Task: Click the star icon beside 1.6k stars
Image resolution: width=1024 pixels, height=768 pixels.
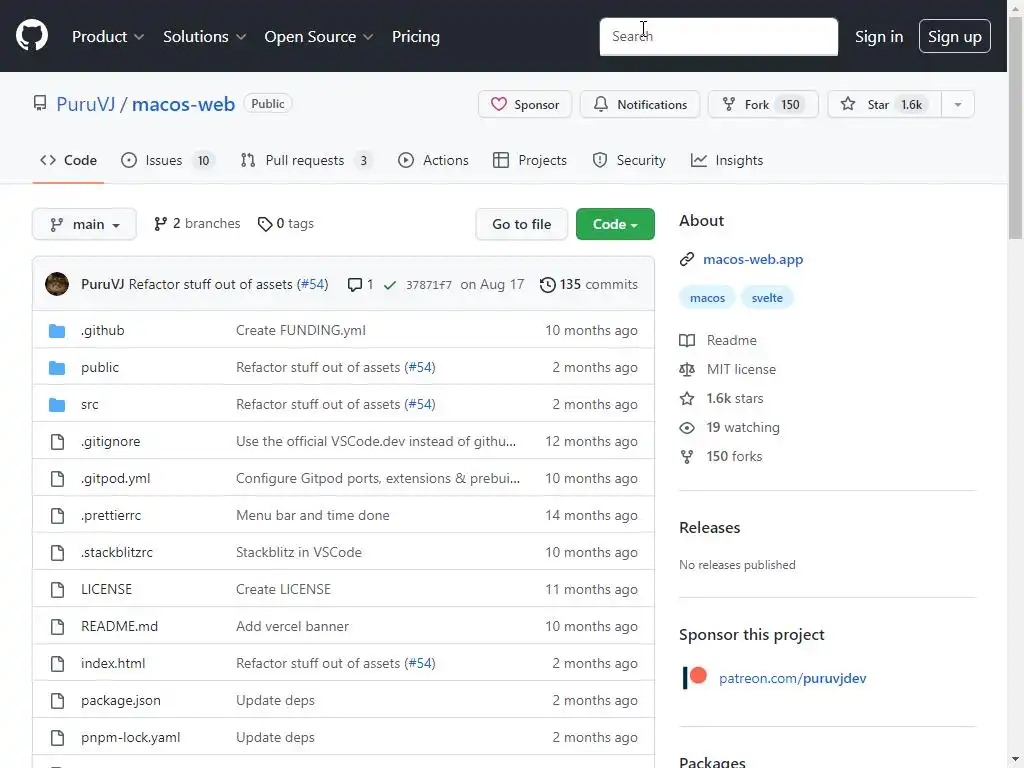Action: click(x=687, y=398)
